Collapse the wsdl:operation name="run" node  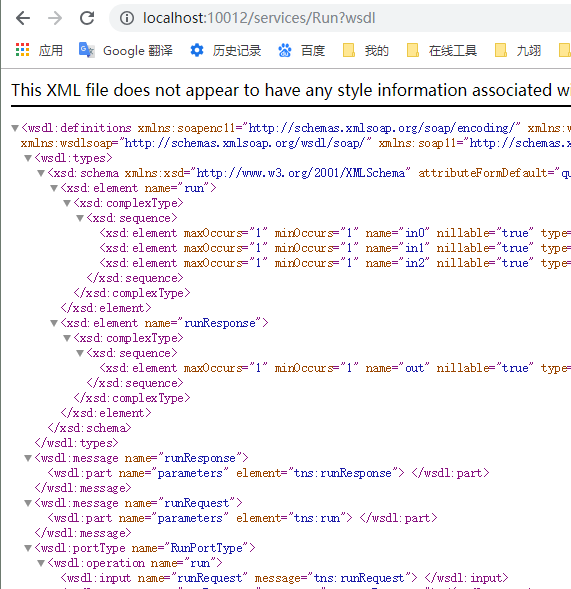[41, 563]
